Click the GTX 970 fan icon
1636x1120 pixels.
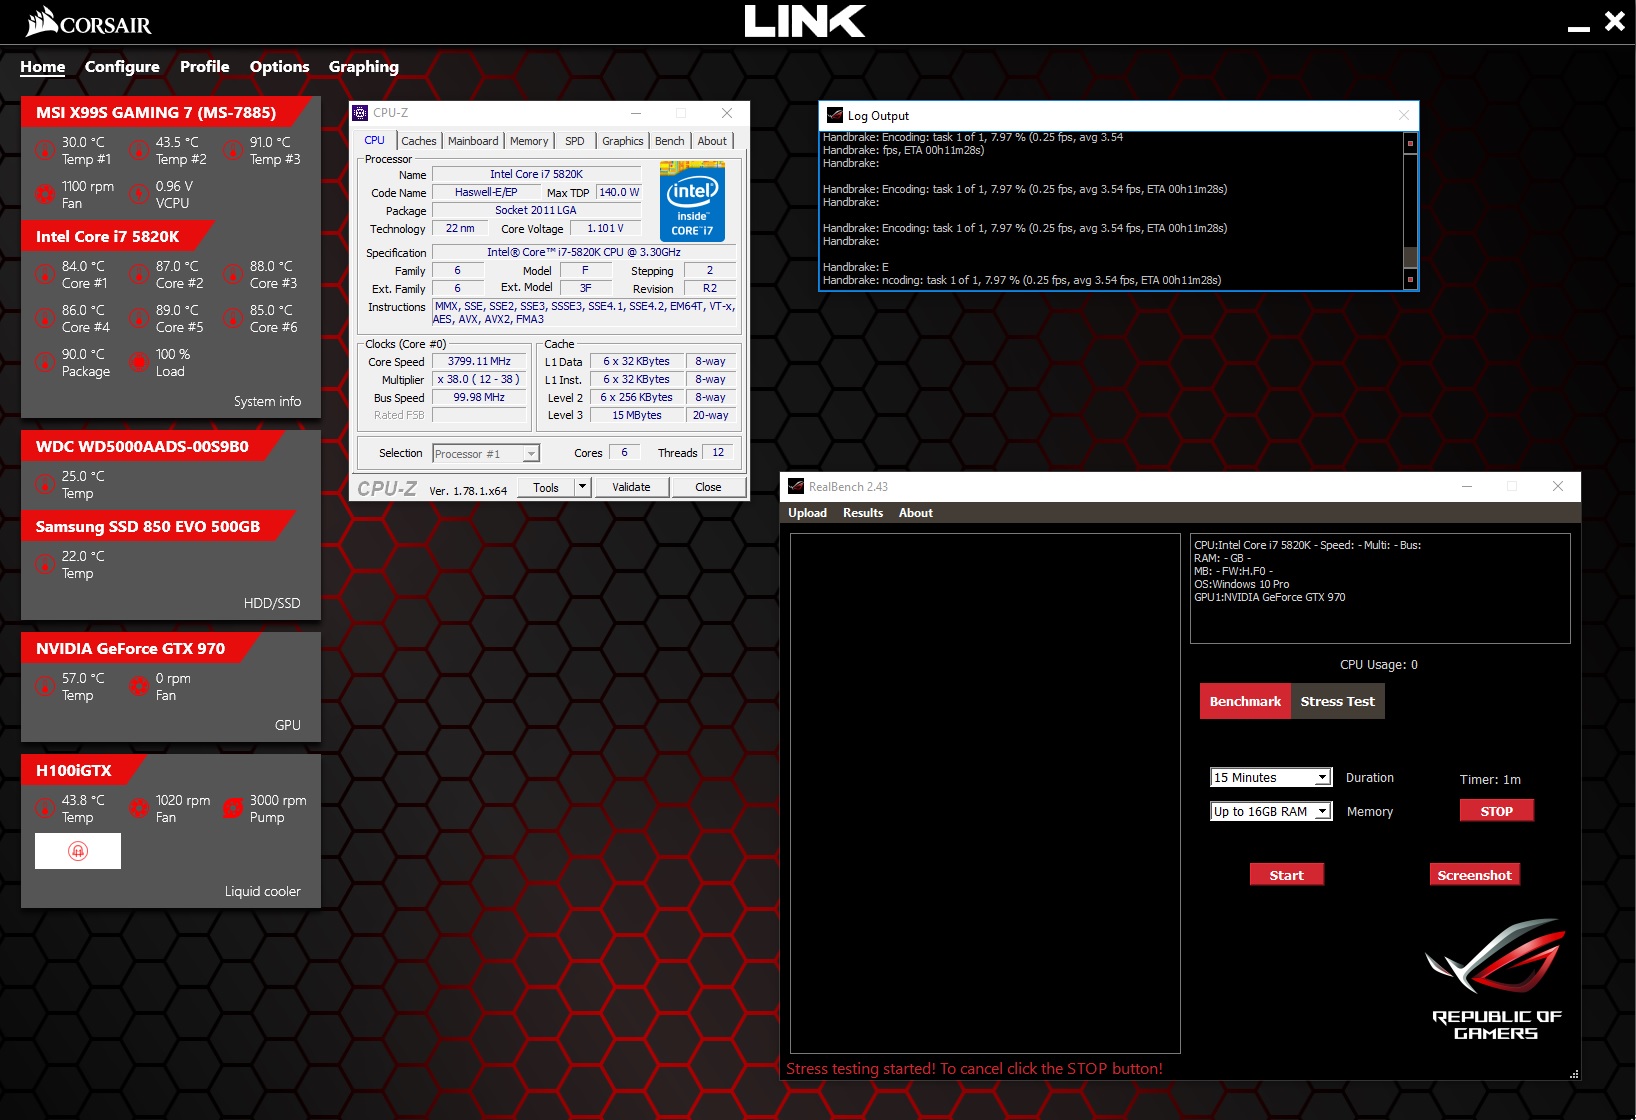coord(139,686)
